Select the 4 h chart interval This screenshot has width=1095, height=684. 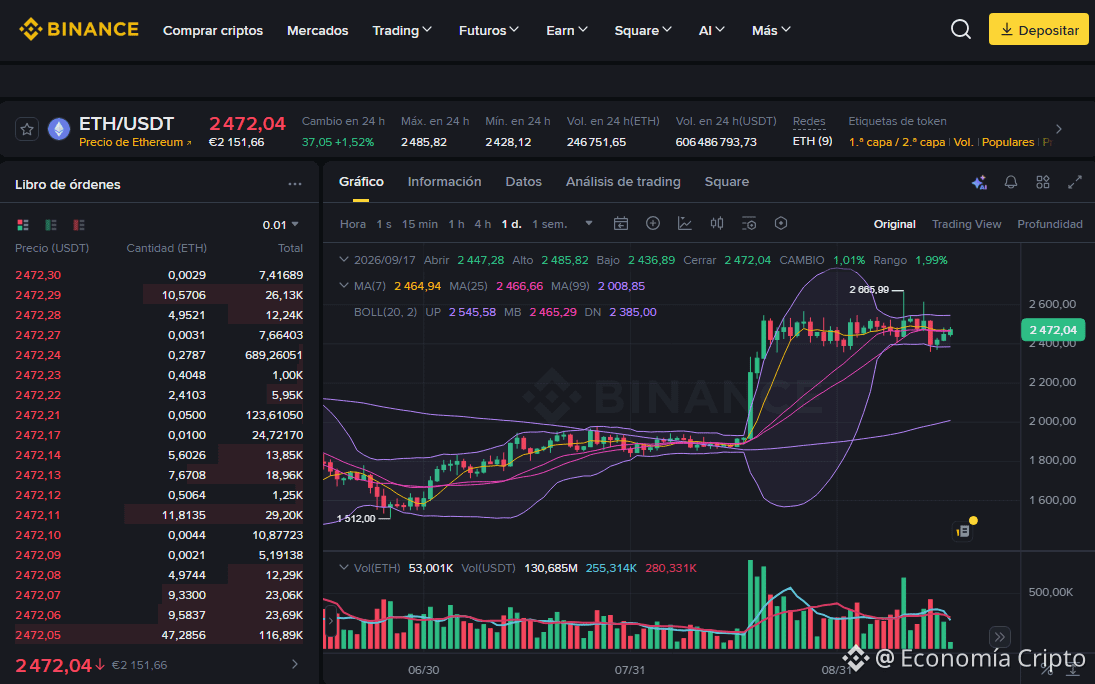[x=483, y=224]
